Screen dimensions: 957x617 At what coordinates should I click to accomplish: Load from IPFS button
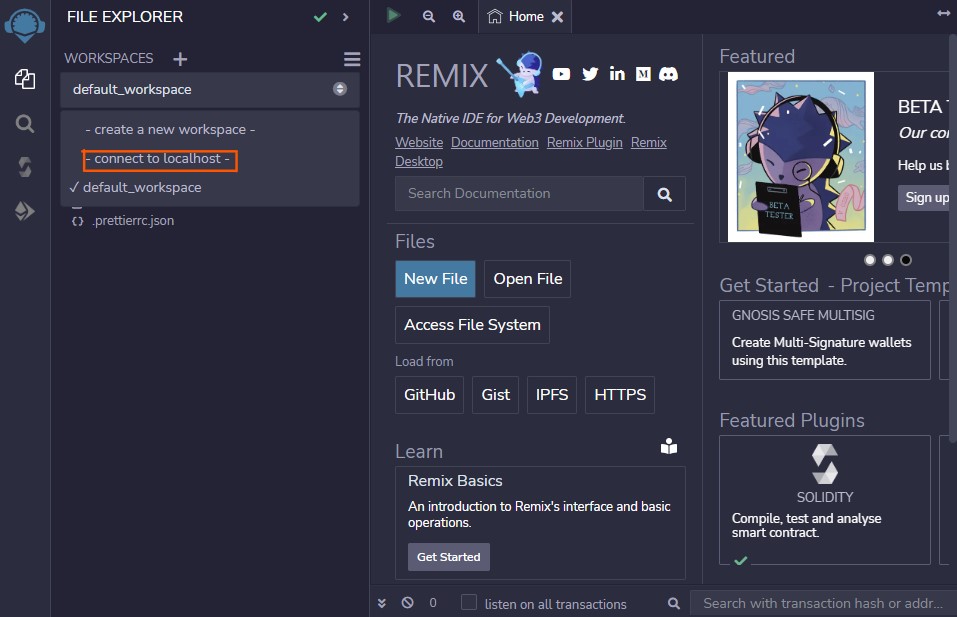click(x=552, y=395)
